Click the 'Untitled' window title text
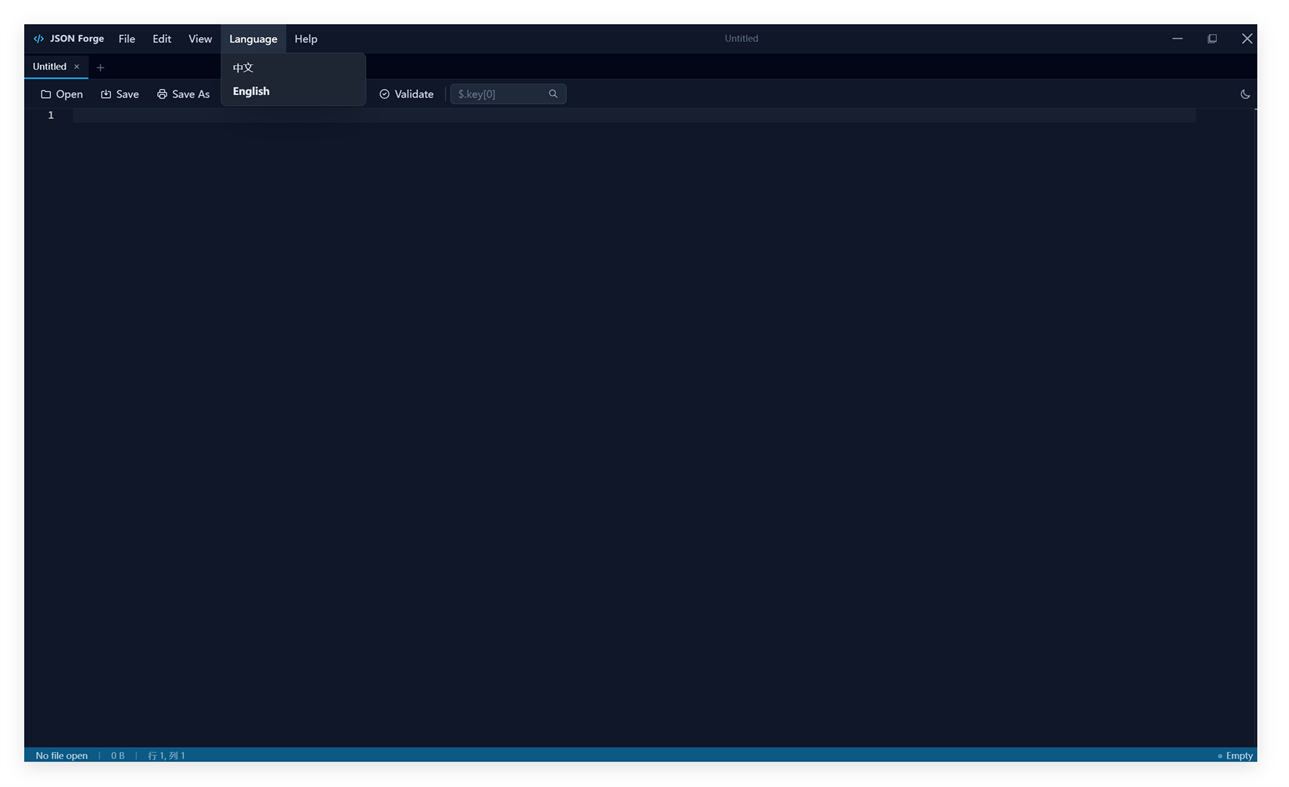Screen dimensions: 1289x787 (741, 39)
